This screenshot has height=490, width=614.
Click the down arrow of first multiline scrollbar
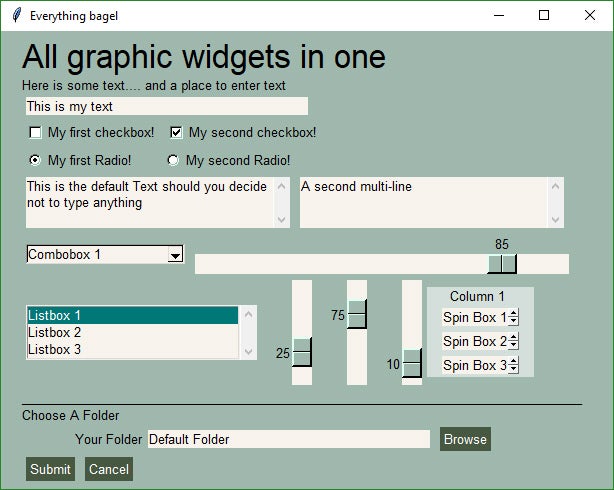point(282,219)
